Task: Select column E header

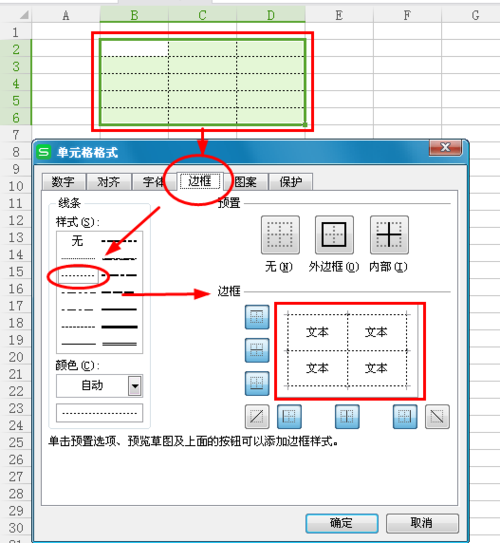Action: point(339,15)
